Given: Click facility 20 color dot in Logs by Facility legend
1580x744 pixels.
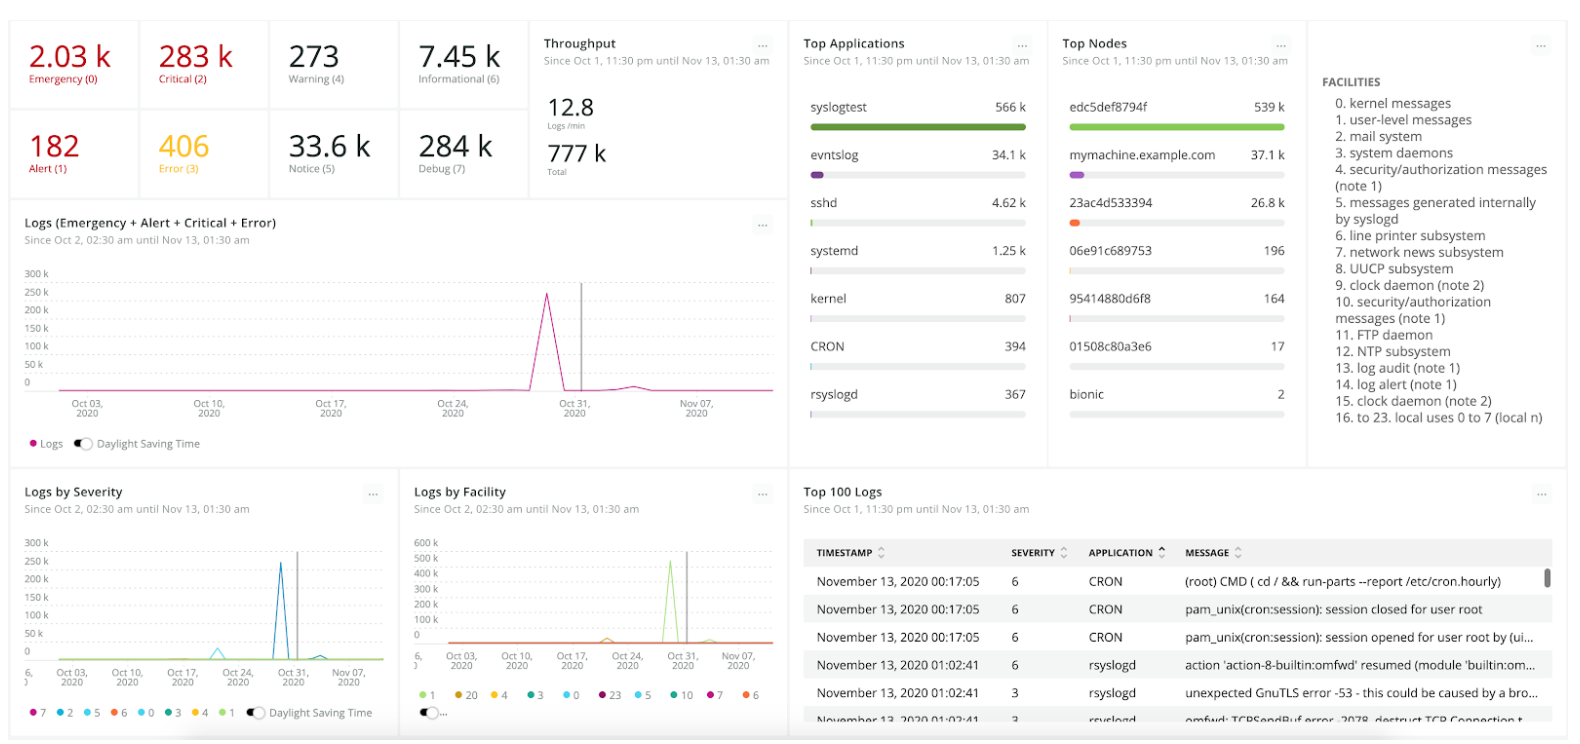Looking at the screenshot, I should click(x=458, y=695).
